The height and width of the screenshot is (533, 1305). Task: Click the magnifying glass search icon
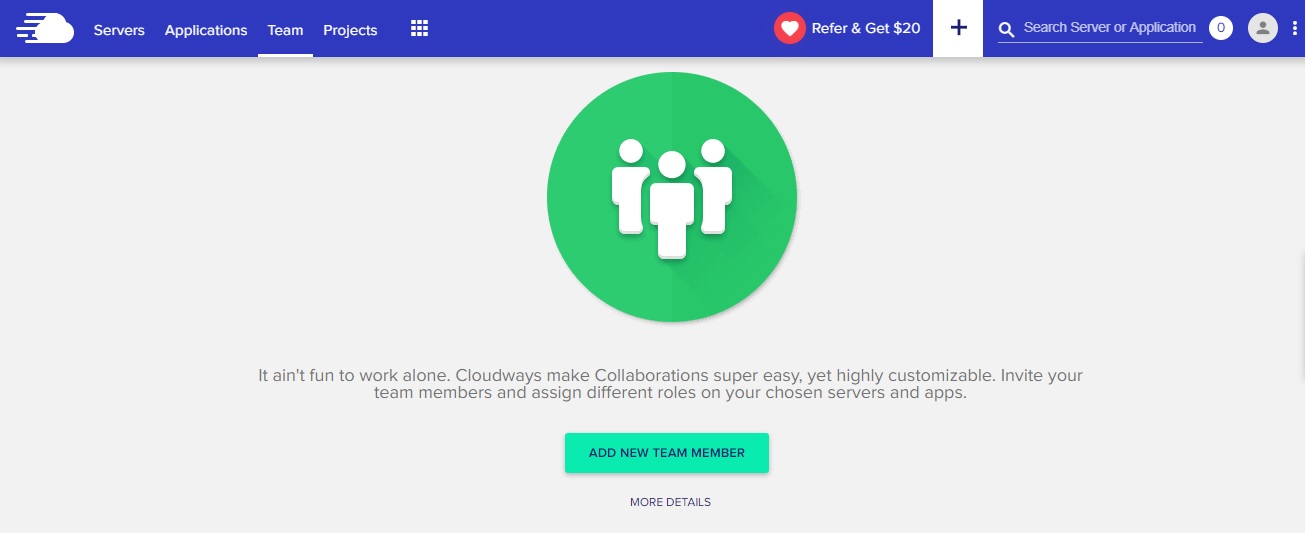click(1007, 30)
